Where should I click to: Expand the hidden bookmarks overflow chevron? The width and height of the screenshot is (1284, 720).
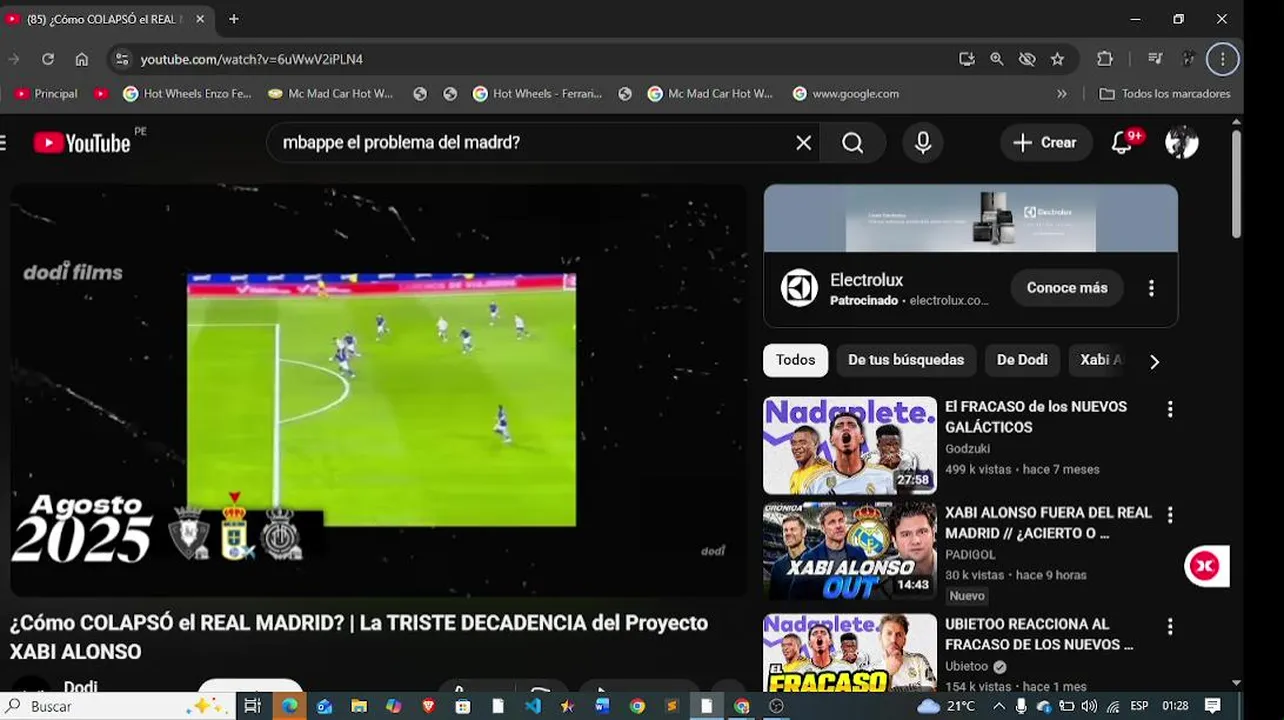tap(1061, 94)
